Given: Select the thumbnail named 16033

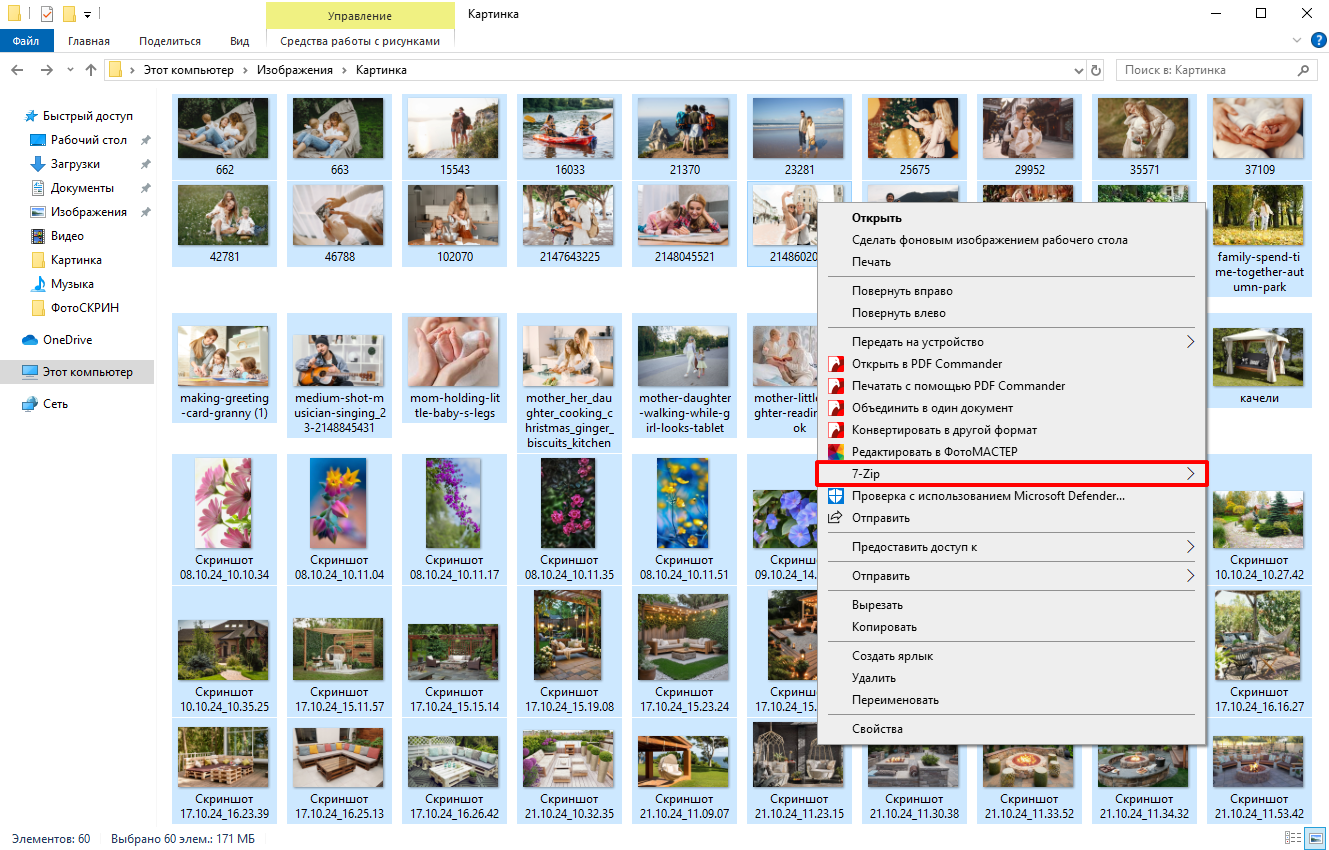Looking at the screenshot, I should pyautogui.click(x=569, y=135).
